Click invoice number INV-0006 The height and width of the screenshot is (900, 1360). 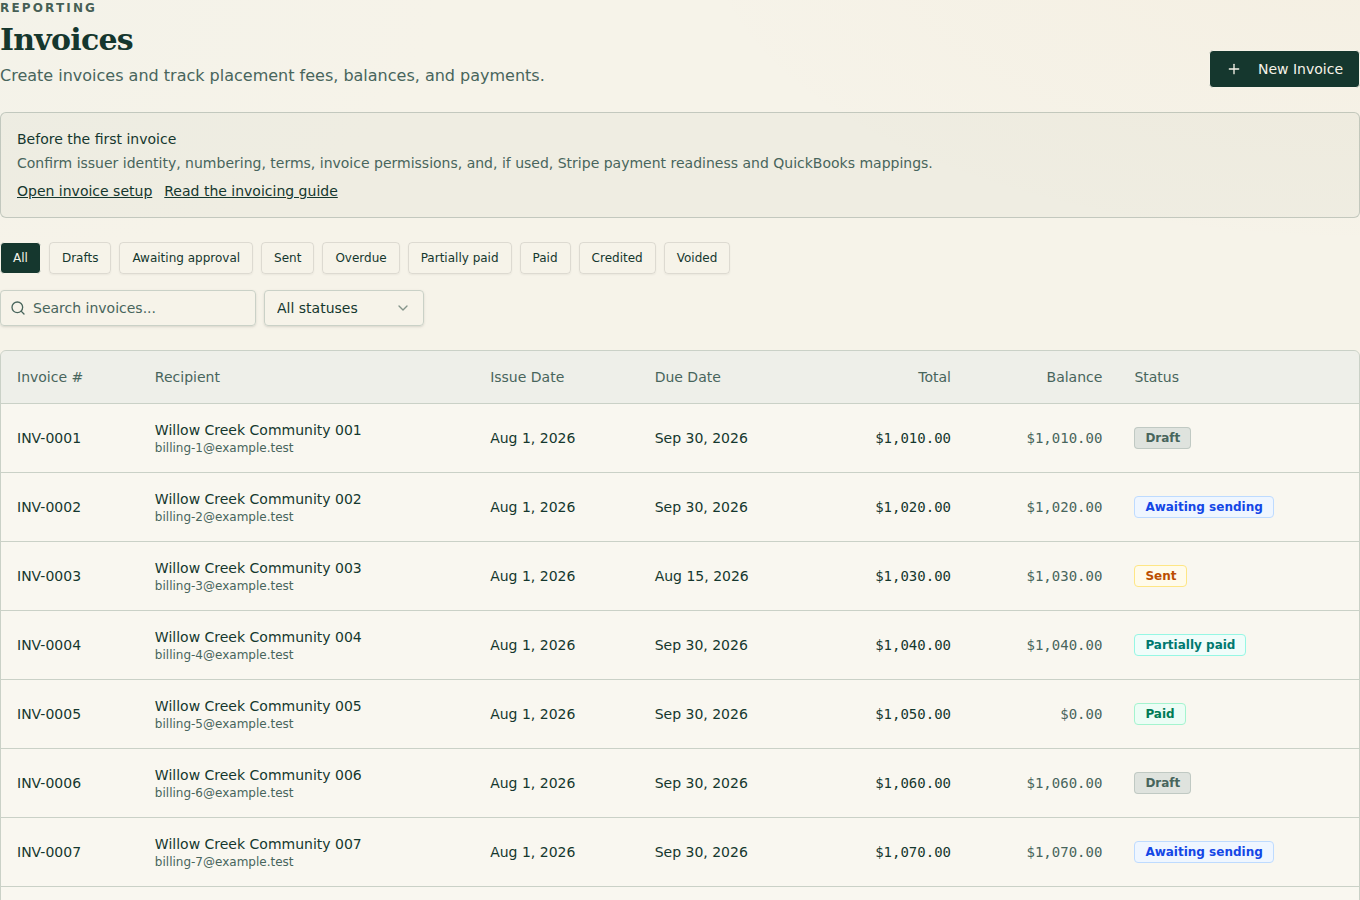pos(49,783)
